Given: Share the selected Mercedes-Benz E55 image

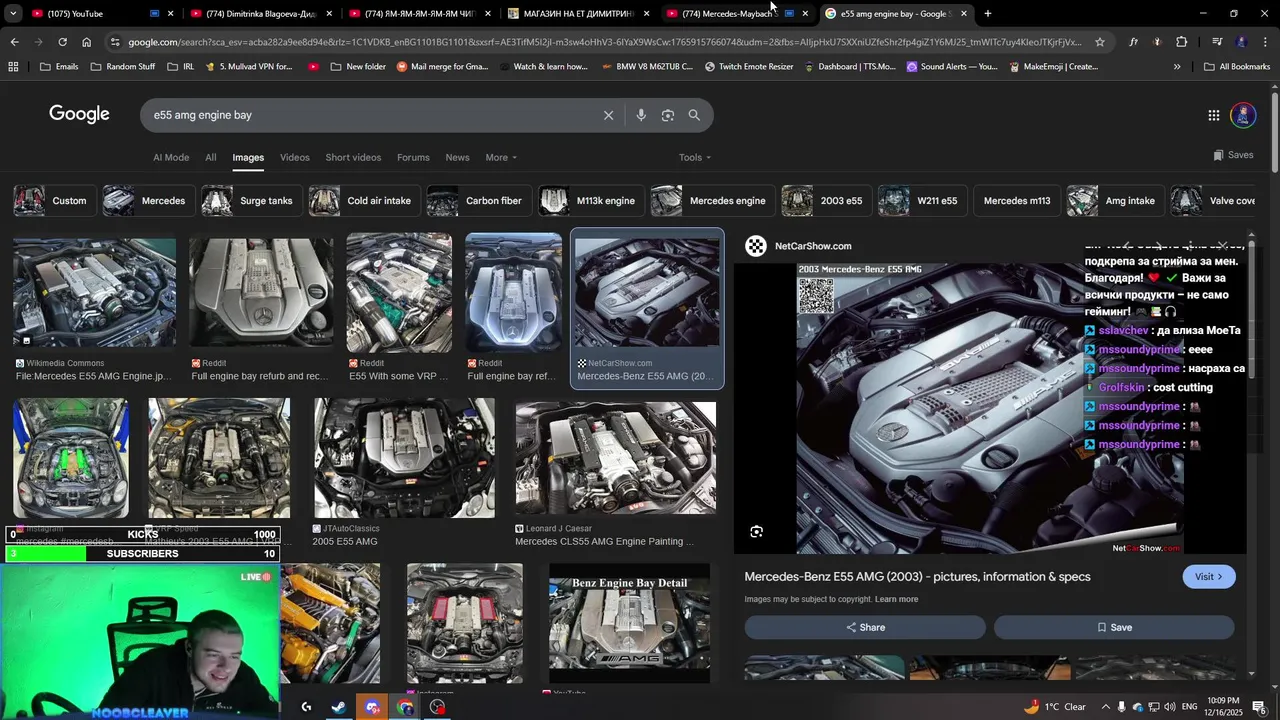Looking at the screenshot, I should click(865, 627).
